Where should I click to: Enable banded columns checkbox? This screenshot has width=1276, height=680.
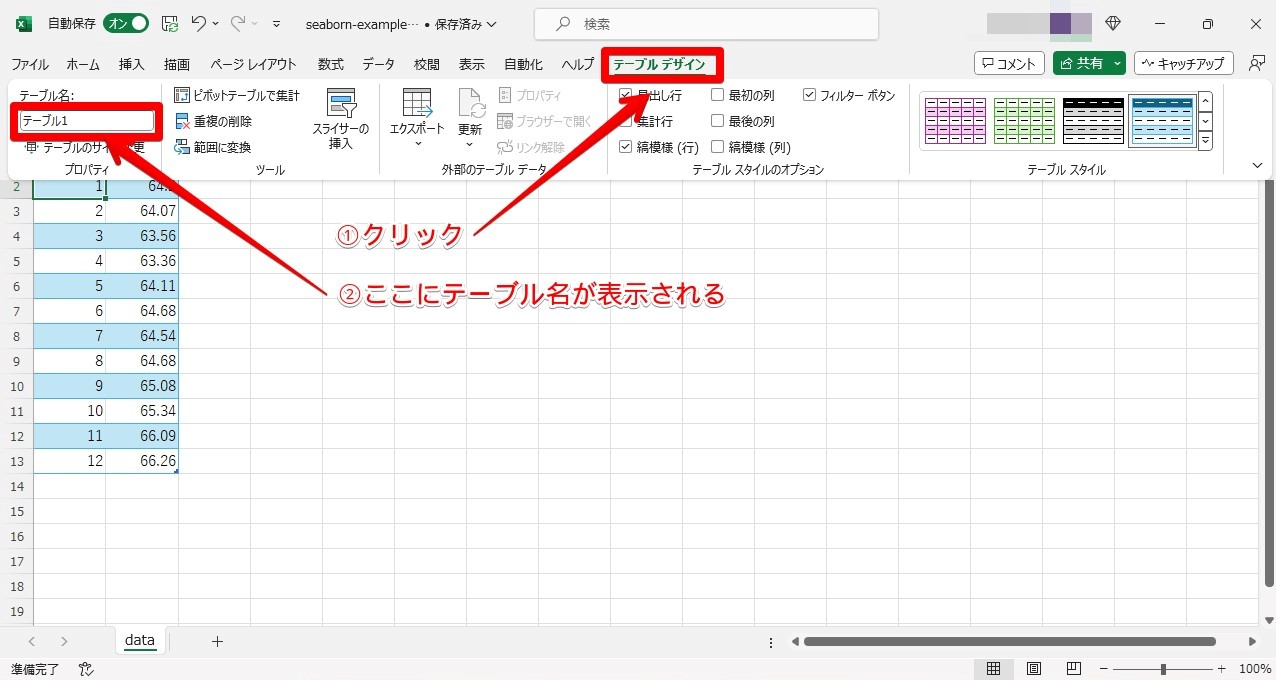[718, 147]
